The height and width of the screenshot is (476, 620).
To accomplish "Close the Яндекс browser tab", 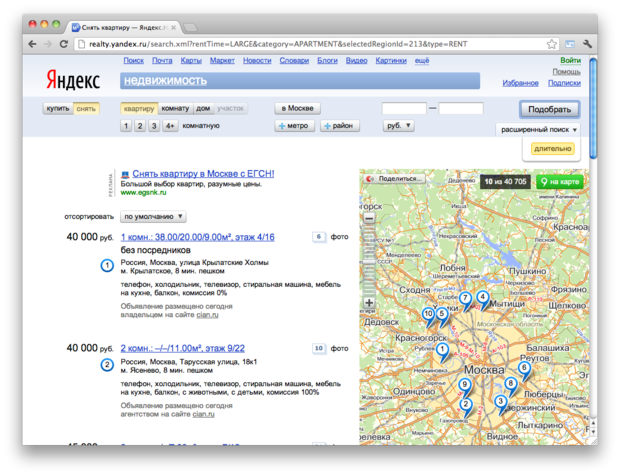I will (x=174, y=28).
